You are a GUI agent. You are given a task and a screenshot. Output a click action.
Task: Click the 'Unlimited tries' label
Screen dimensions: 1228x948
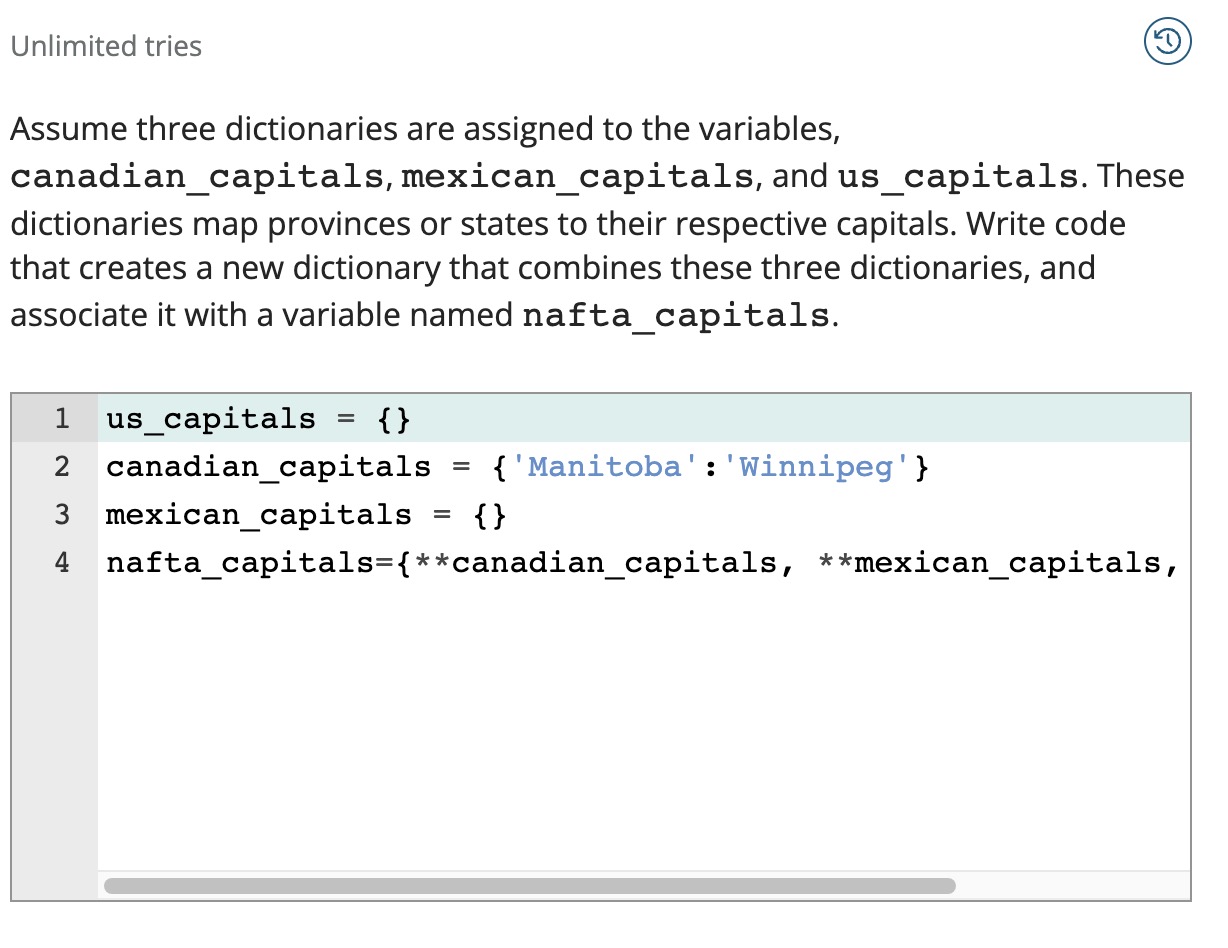104,45
